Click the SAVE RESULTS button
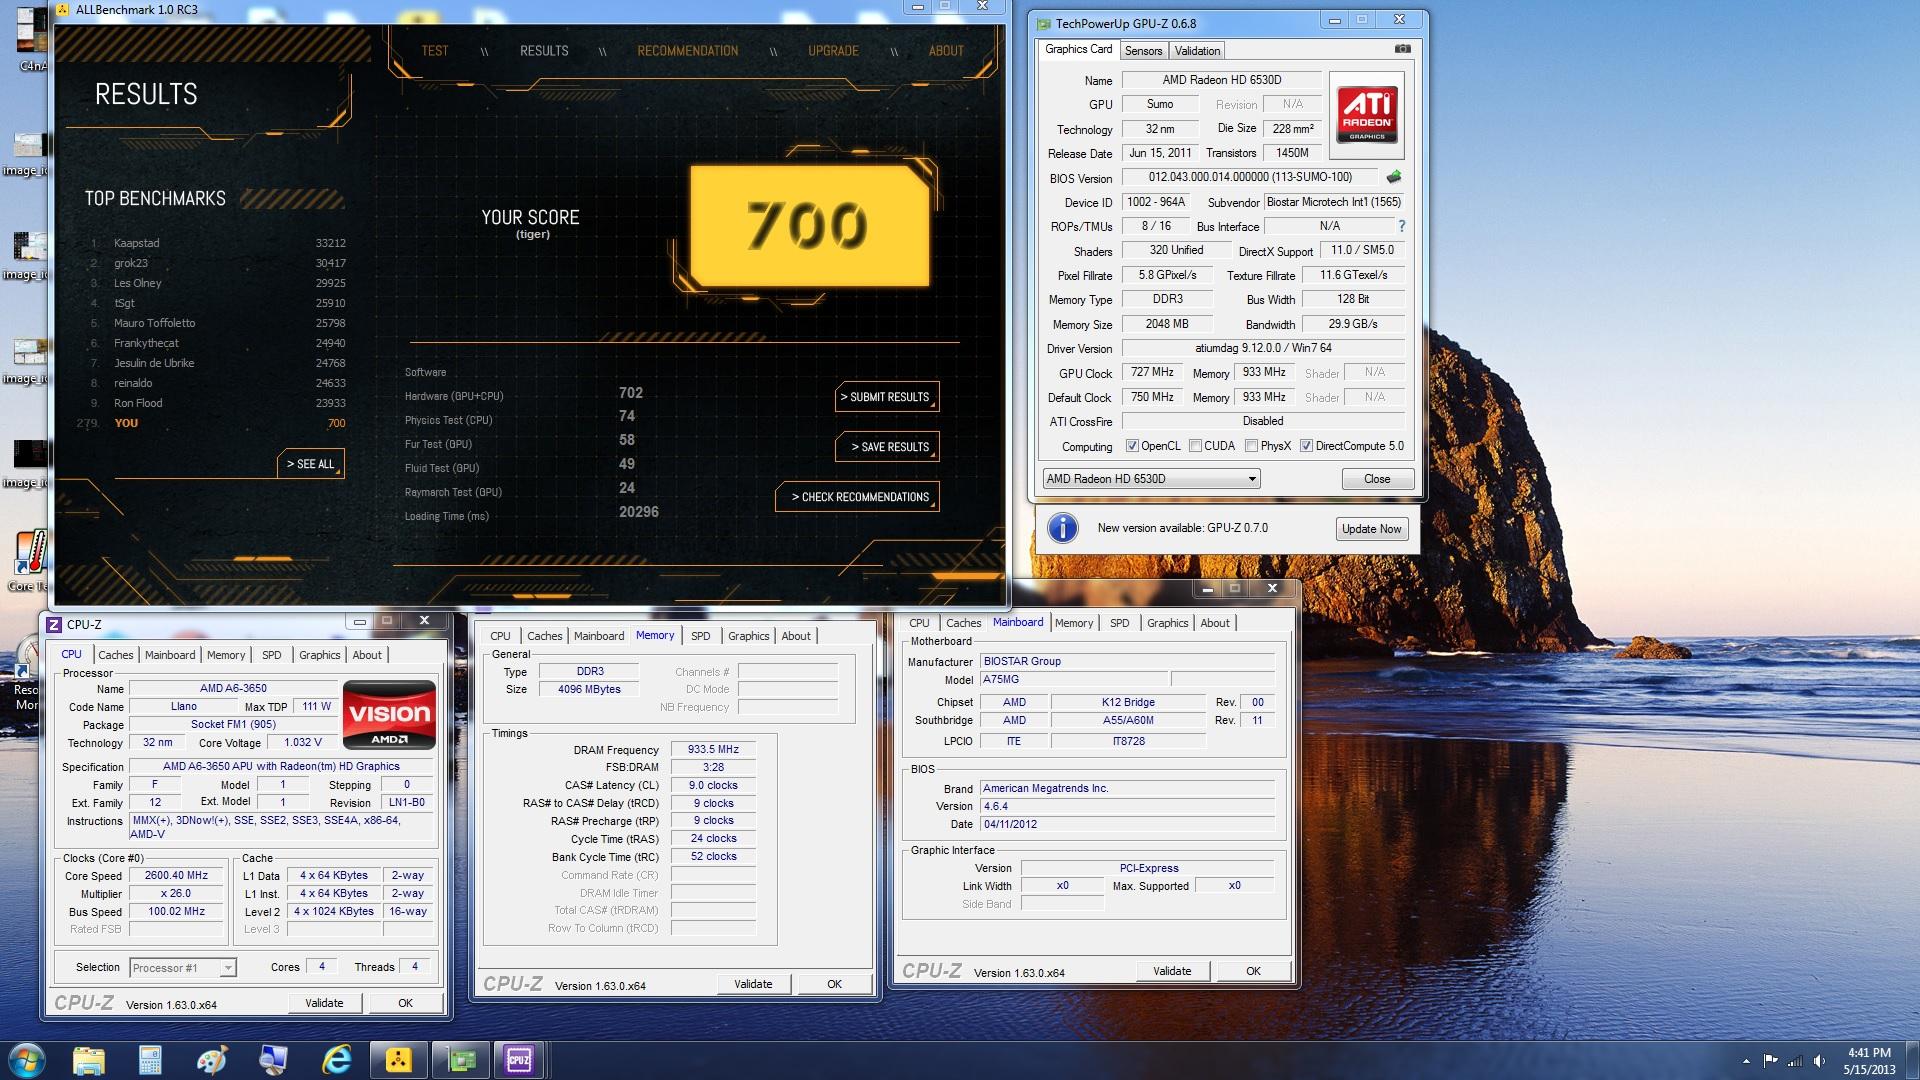 (886, 447)
